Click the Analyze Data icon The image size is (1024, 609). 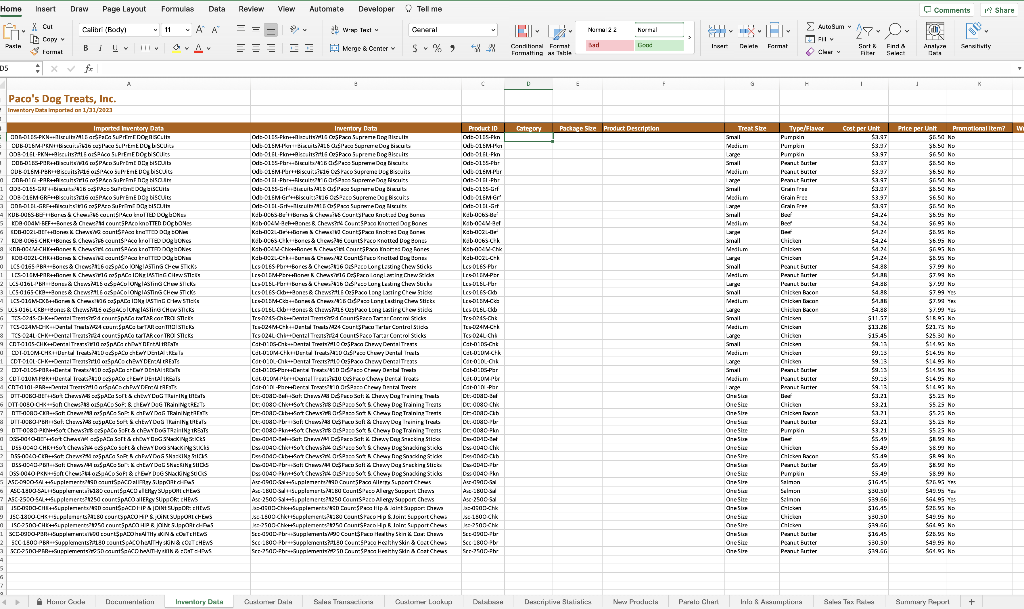[934, 30]
